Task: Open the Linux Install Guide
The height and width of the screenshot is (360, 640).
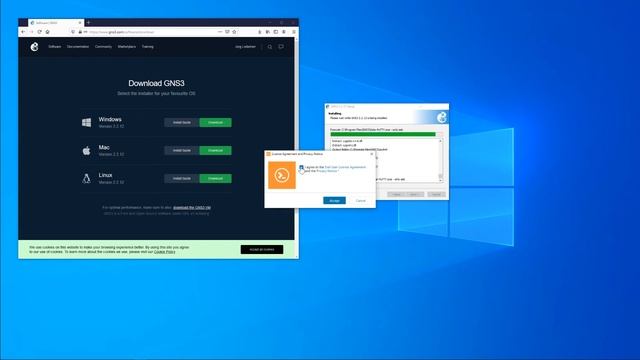Action: (x=182, y=178)
